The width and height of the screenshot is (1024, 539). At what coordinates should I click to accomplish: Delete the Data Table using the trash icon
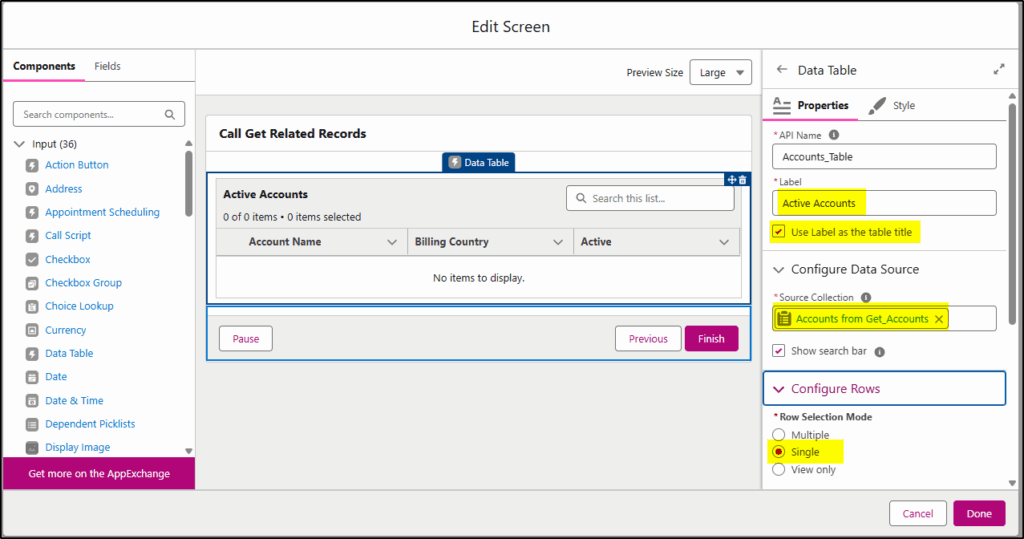[x=743, y=180]
